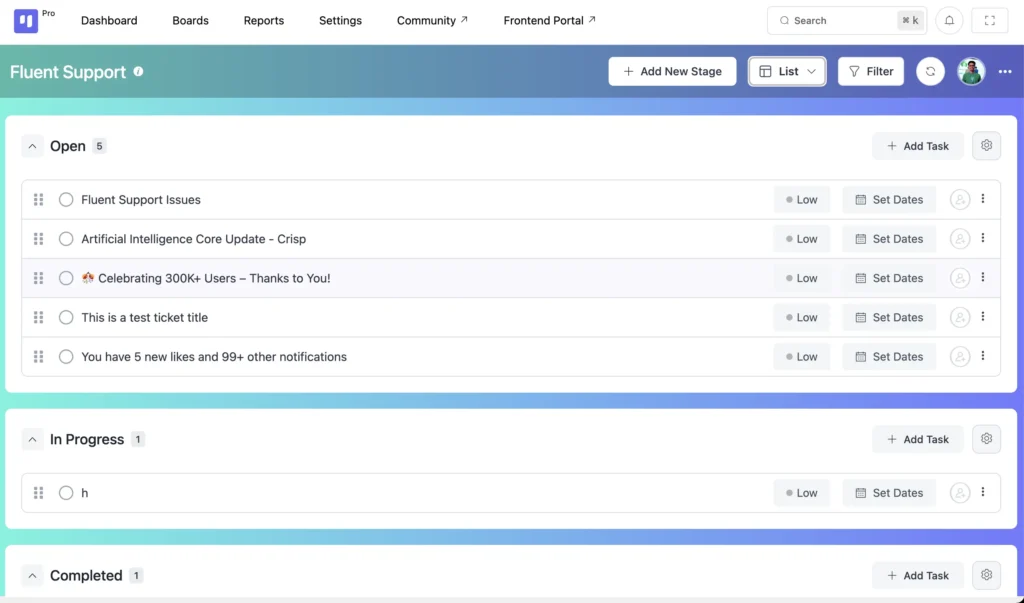Collapse the Open stage

pos(32,146)
